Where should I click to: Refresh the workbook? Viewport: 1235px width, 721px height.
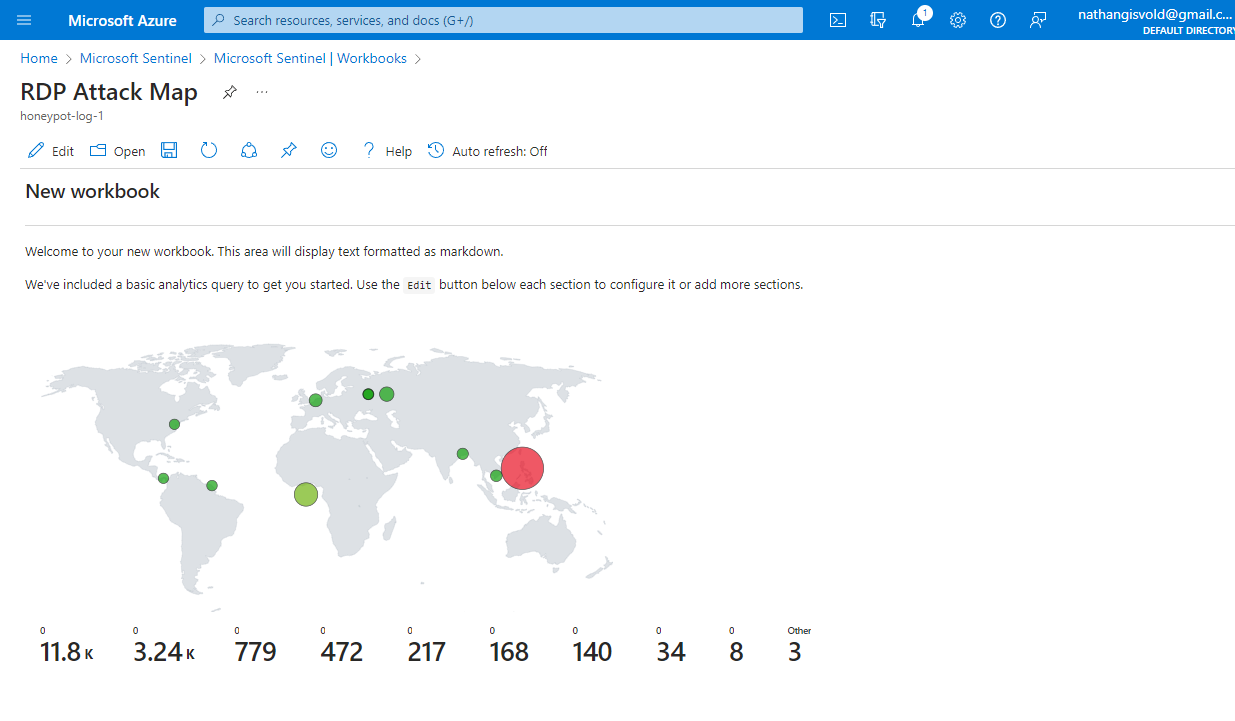point(209,151)
